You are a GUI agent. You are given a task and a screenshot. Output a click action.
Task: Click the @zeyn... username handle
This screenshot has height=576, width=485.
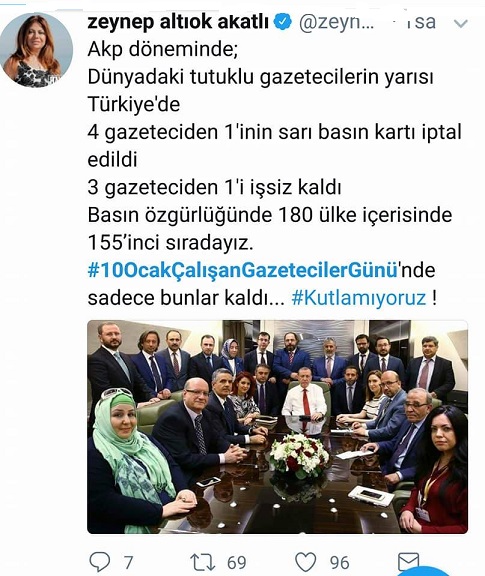coord(336,22)
